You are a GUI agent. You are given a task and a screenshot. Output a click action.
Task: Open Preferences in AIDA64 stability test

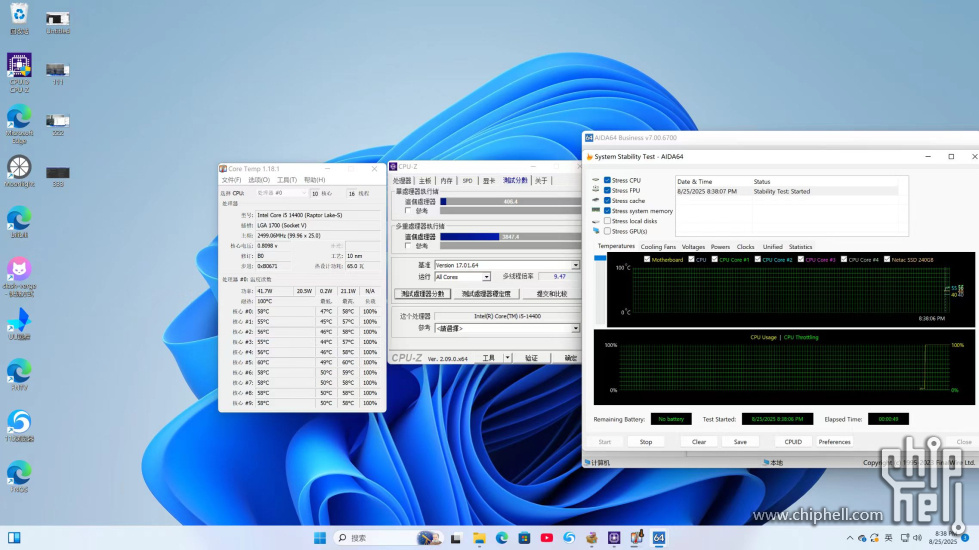(834, 442)
